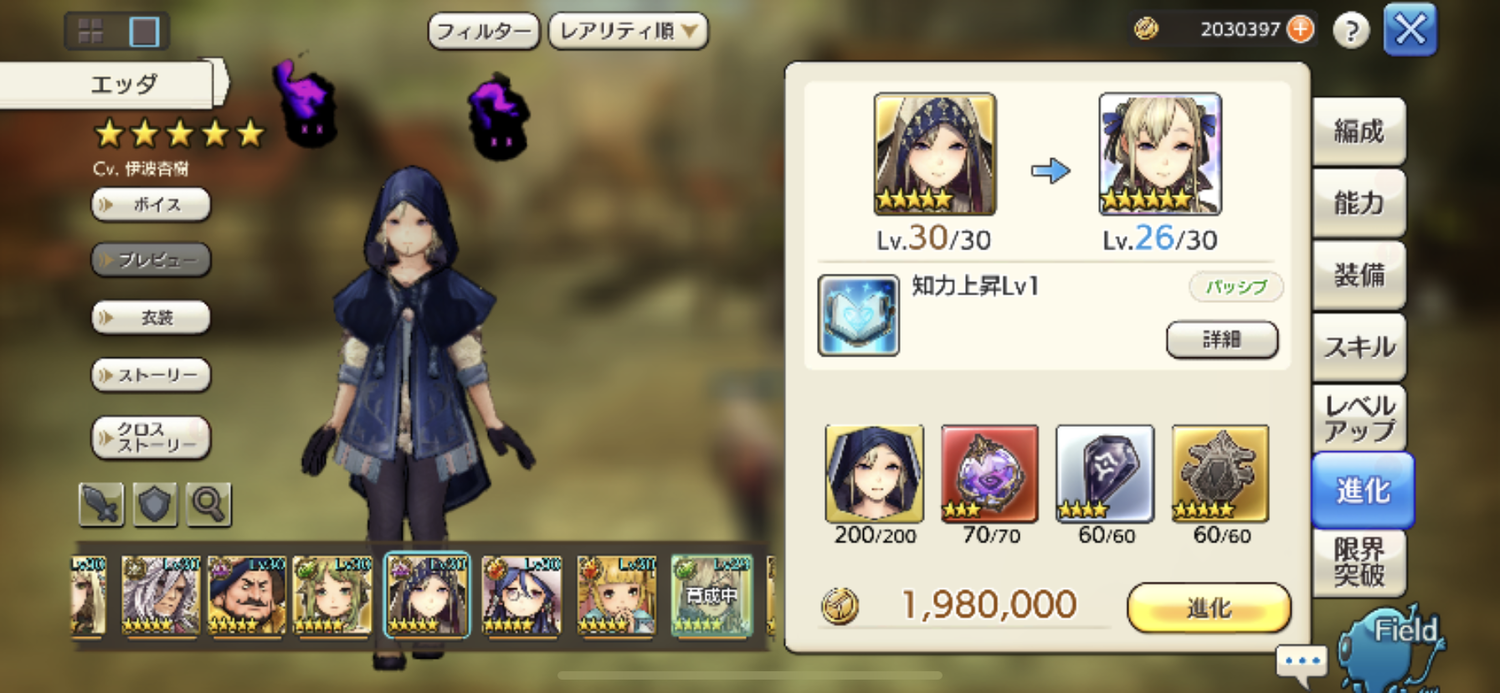Screen dimensions: 1500x693
Task: Switch to grid view toggle
Action: click(91, 31)
